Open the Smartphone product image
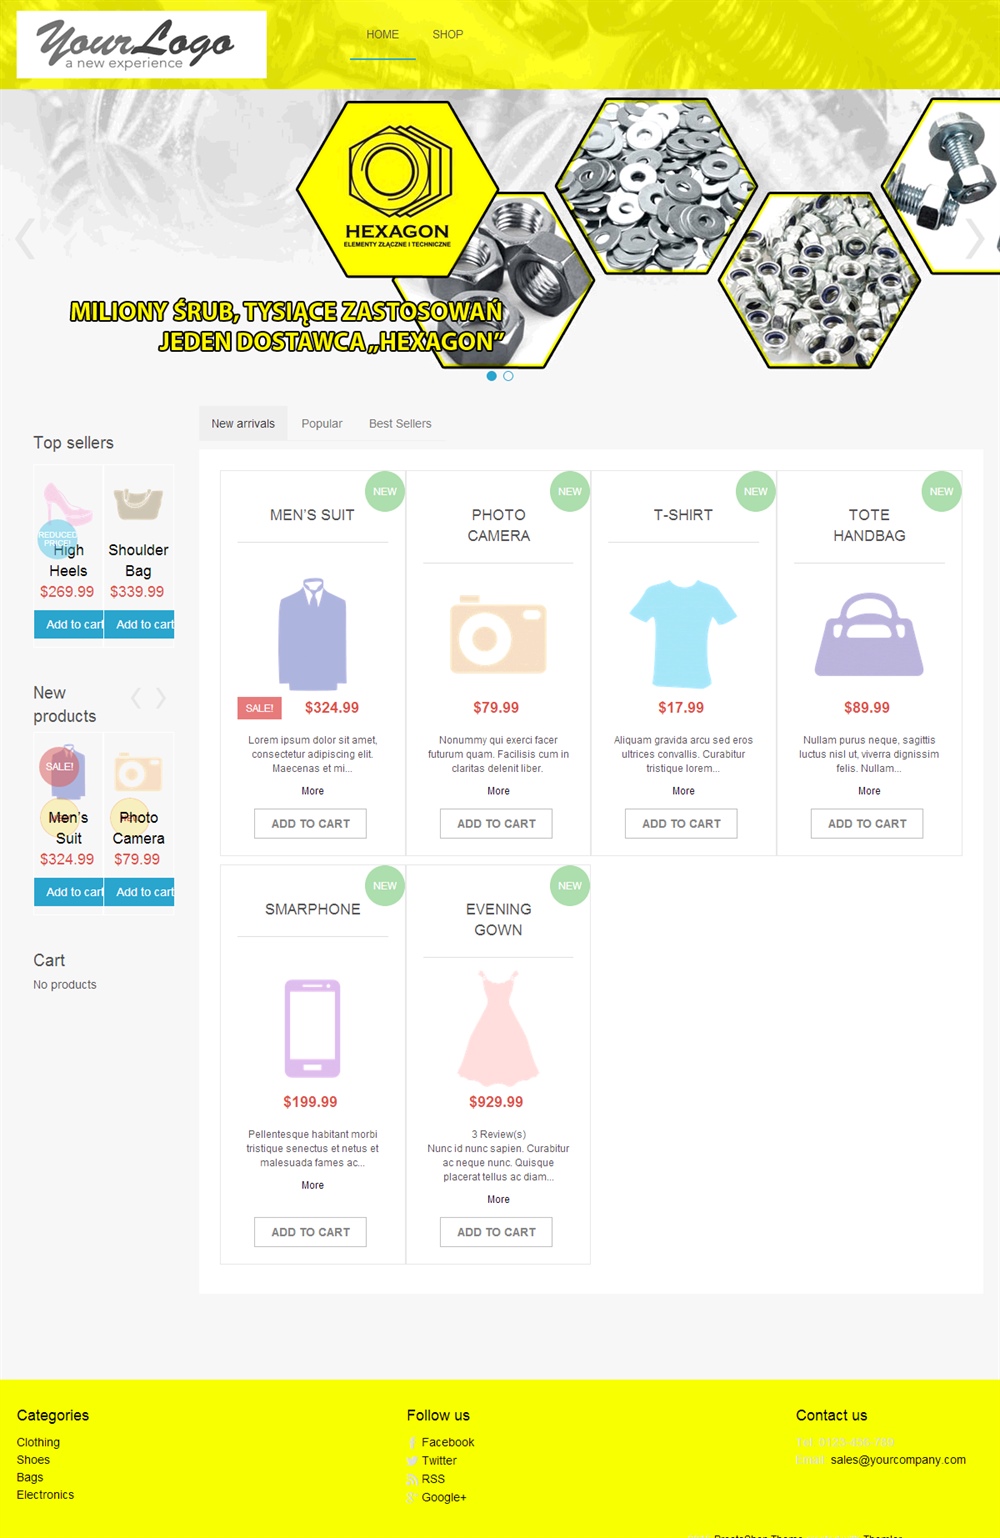1000x1538 pixels. click(312, 1028)
